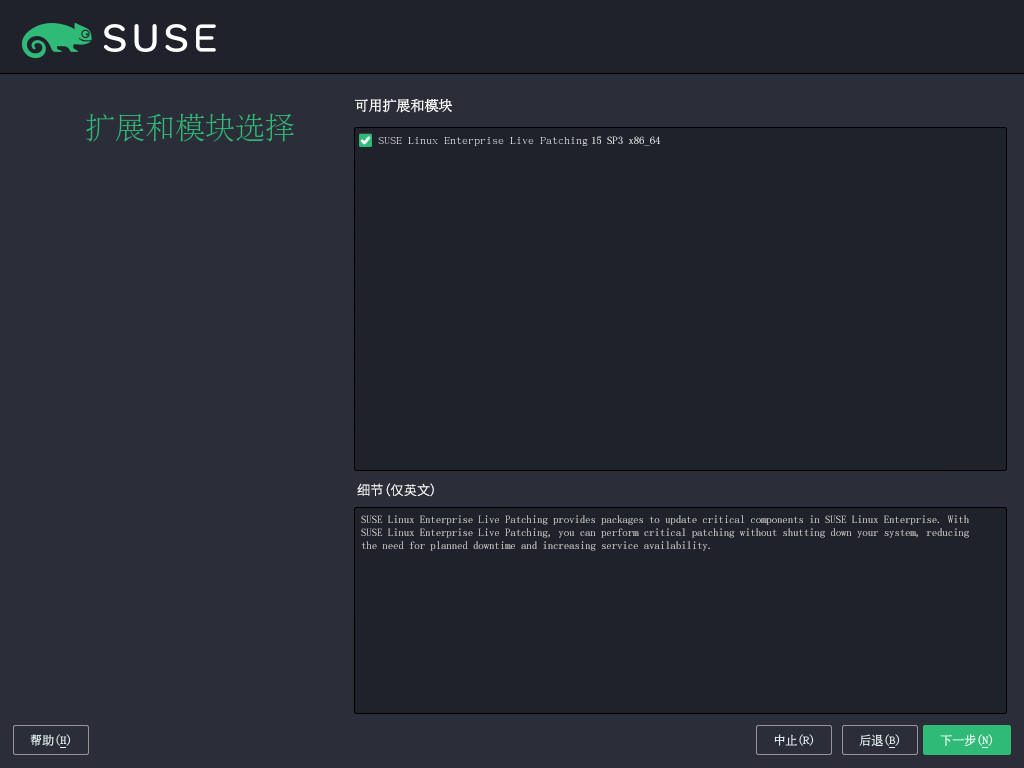Click the 后退(B) button
Image resolution: width=1024 pixels, height=768 pixels.
point(879,740)
